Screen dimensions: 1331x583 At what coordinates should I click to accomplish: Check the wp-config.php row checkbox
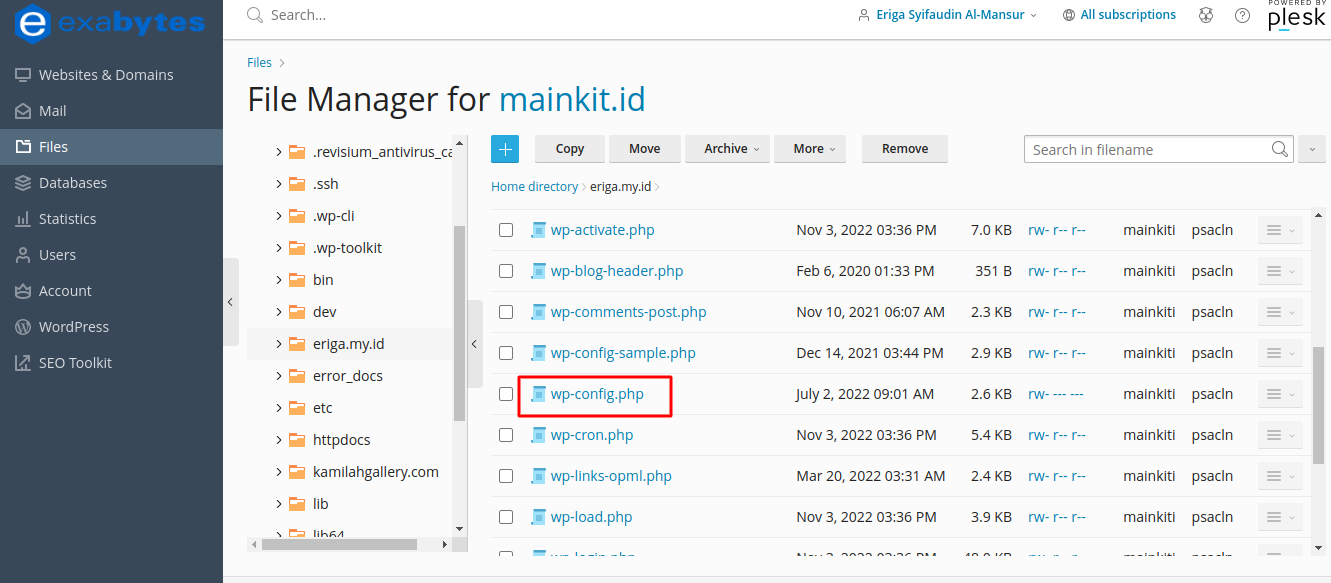pos(506,393)
